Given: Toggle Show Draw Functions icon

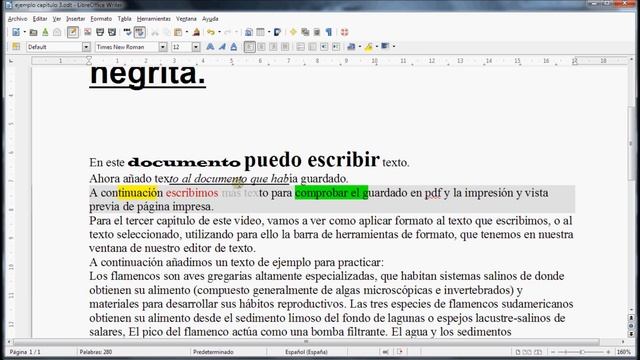Looking at the screenshot, I should coord(278,32).
